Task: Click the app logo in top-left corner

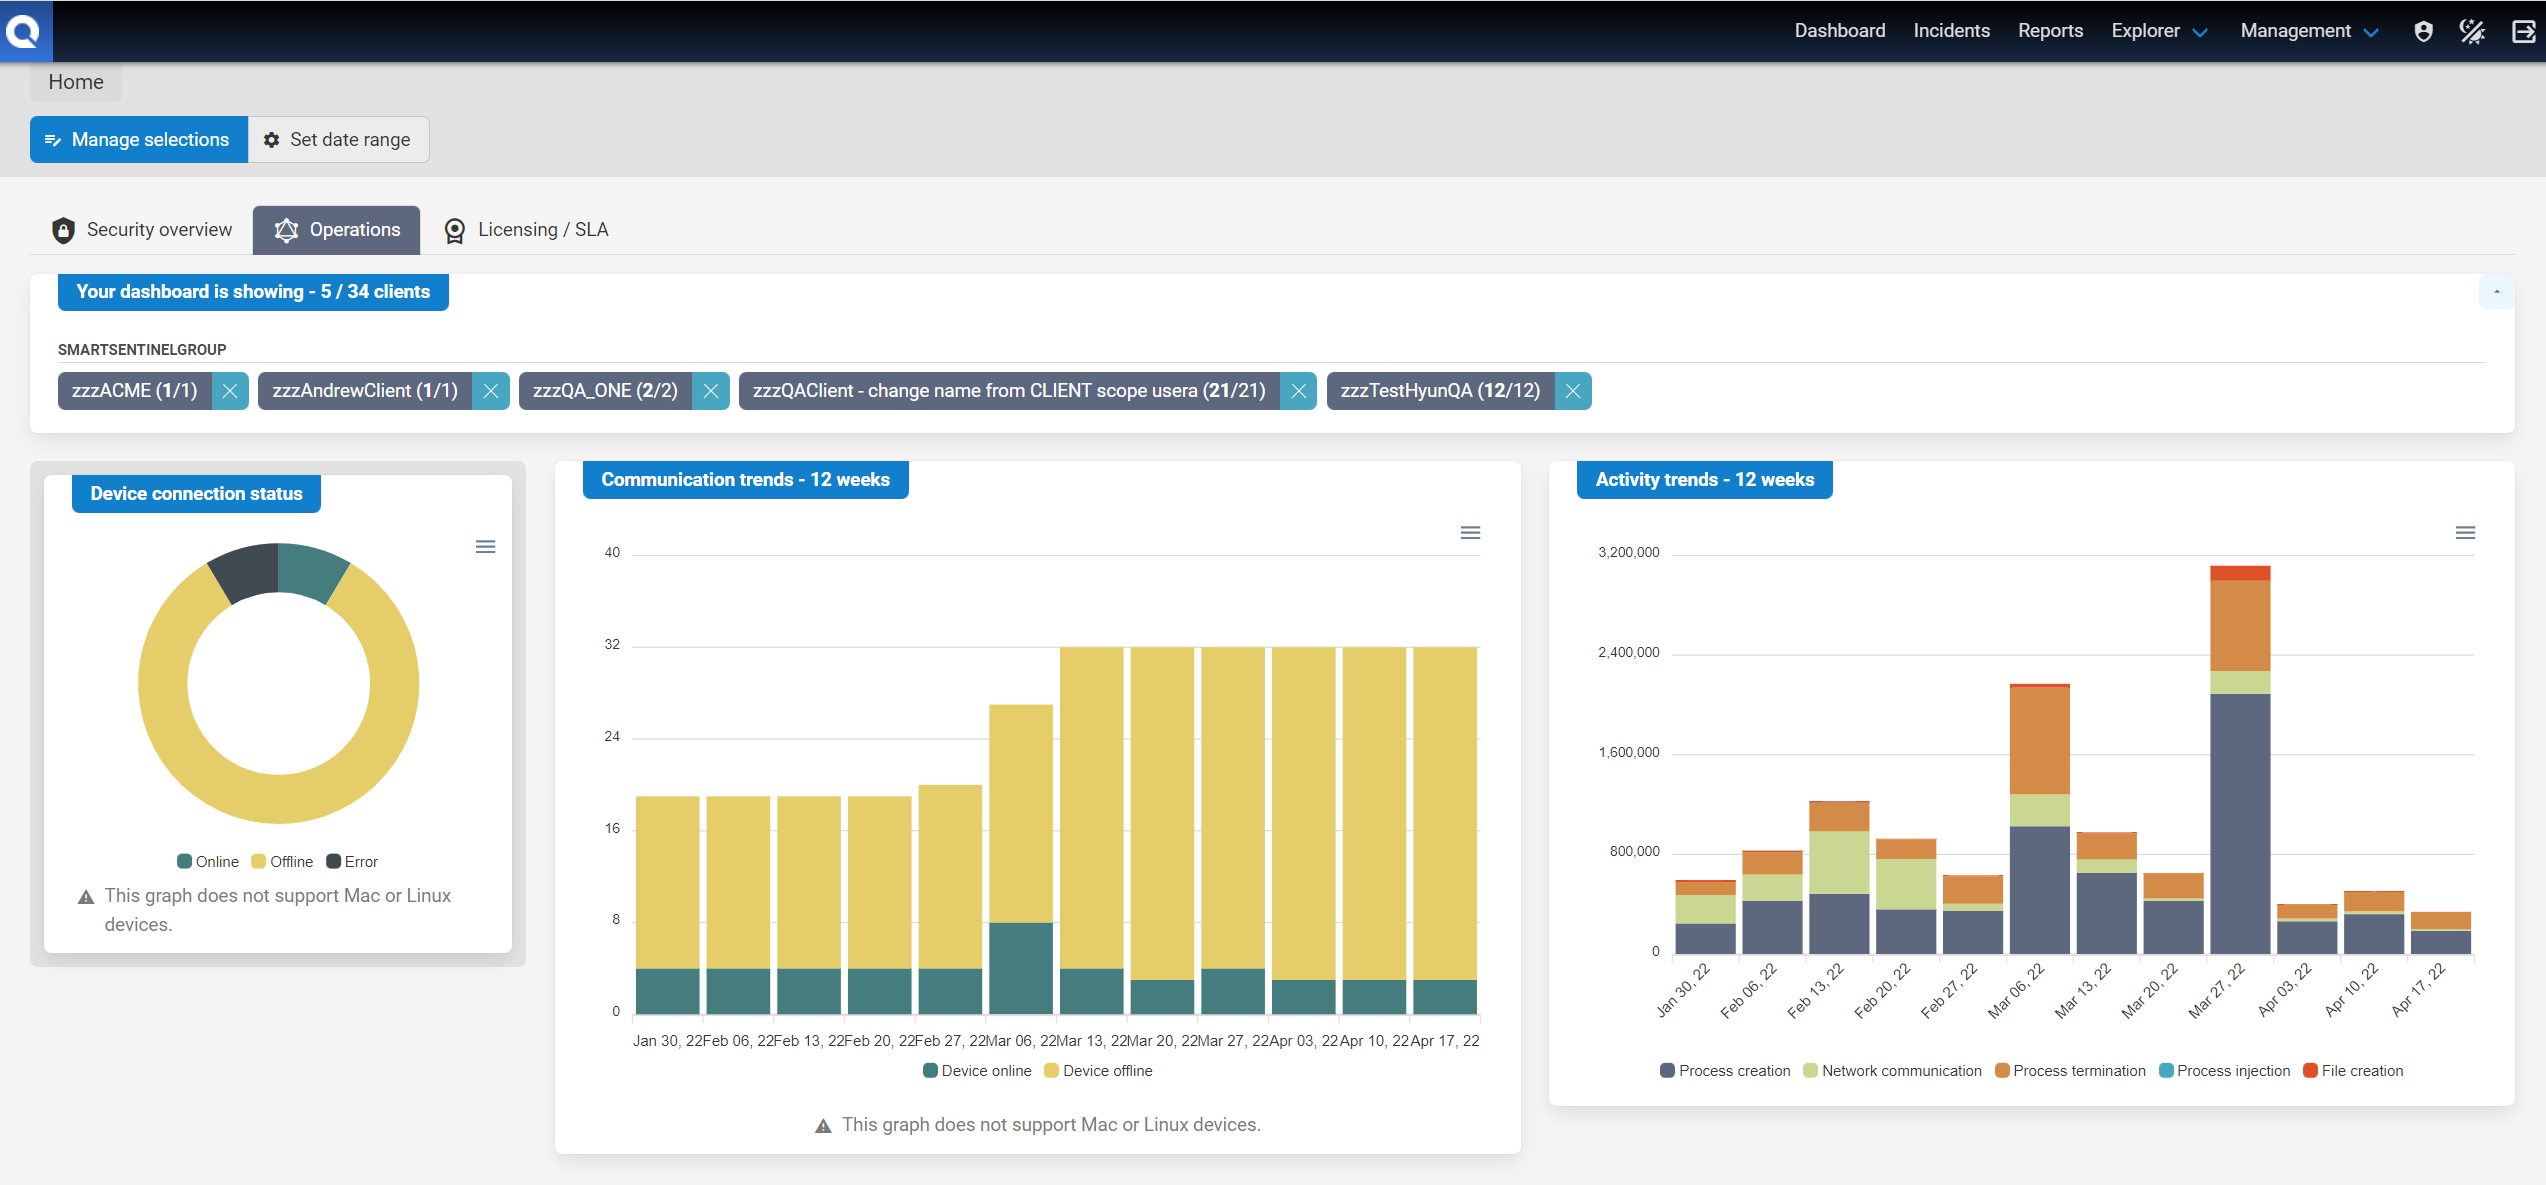Action: (24, 30)
